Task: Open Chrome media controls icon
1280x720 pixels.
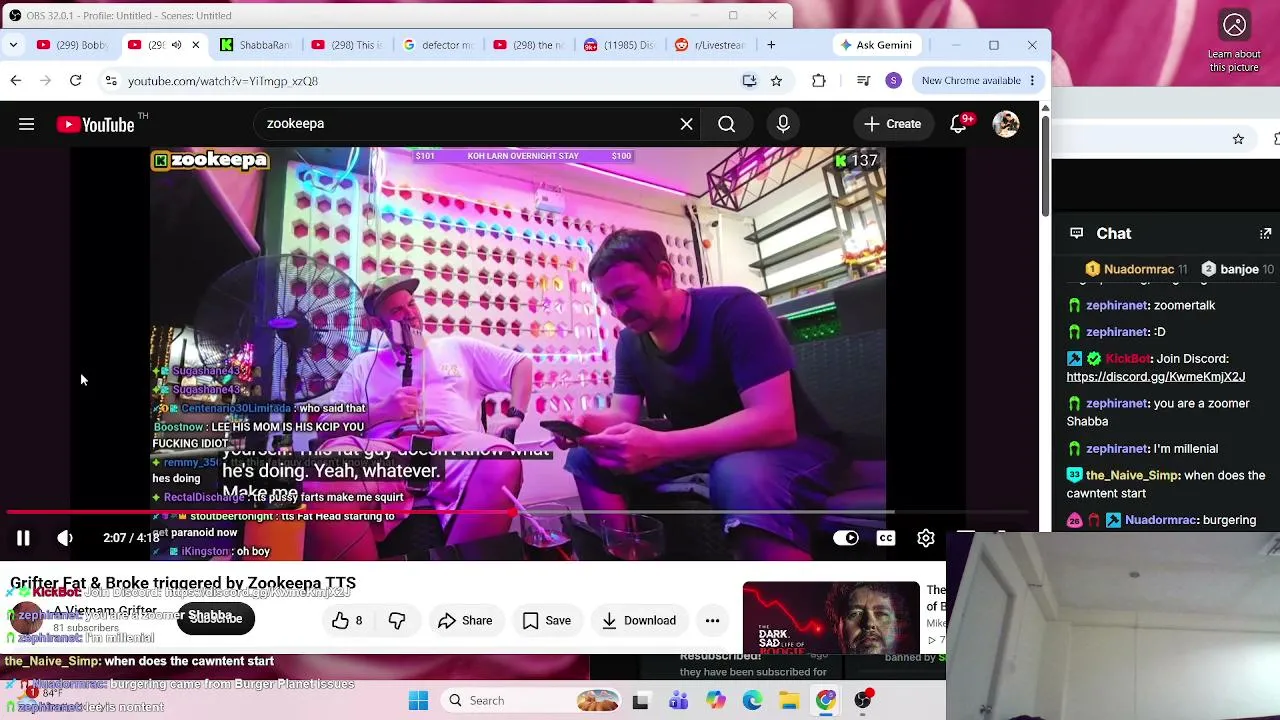Action: pyautogui.click(x=864, y=81)
